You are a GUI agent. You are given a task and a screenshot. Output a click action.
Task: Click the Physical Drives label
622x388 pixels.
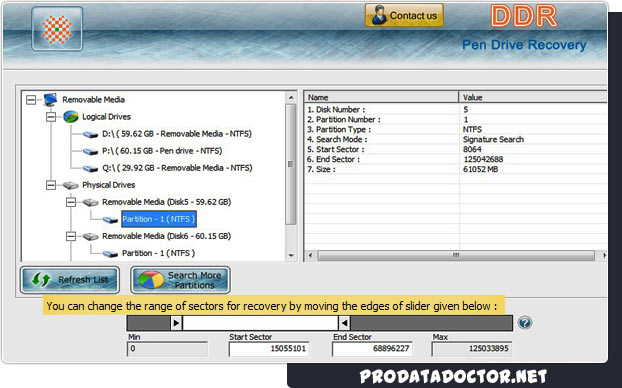(108, 185)
